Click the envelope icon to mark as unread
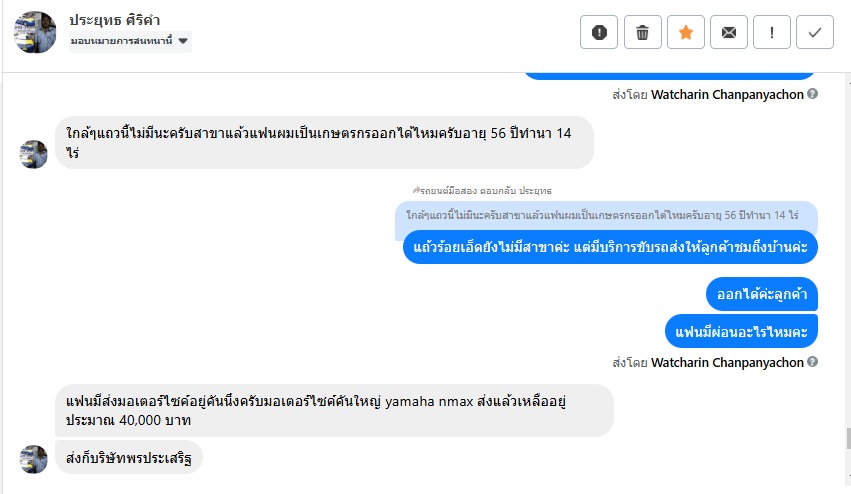851x494 pixels. click(x=729, y=32)
